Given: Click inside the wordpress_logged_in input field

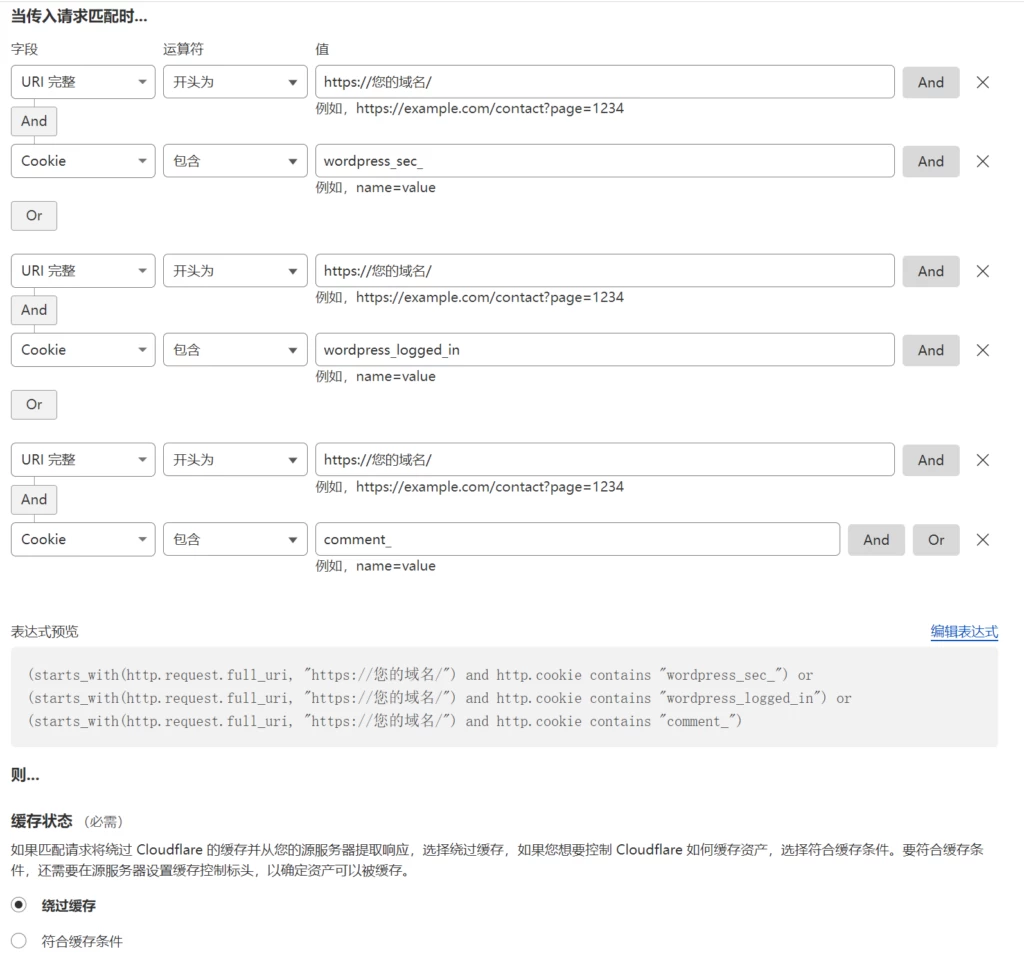Looking at the screenshot, I should pyautogui.click(x=605, y=350).
